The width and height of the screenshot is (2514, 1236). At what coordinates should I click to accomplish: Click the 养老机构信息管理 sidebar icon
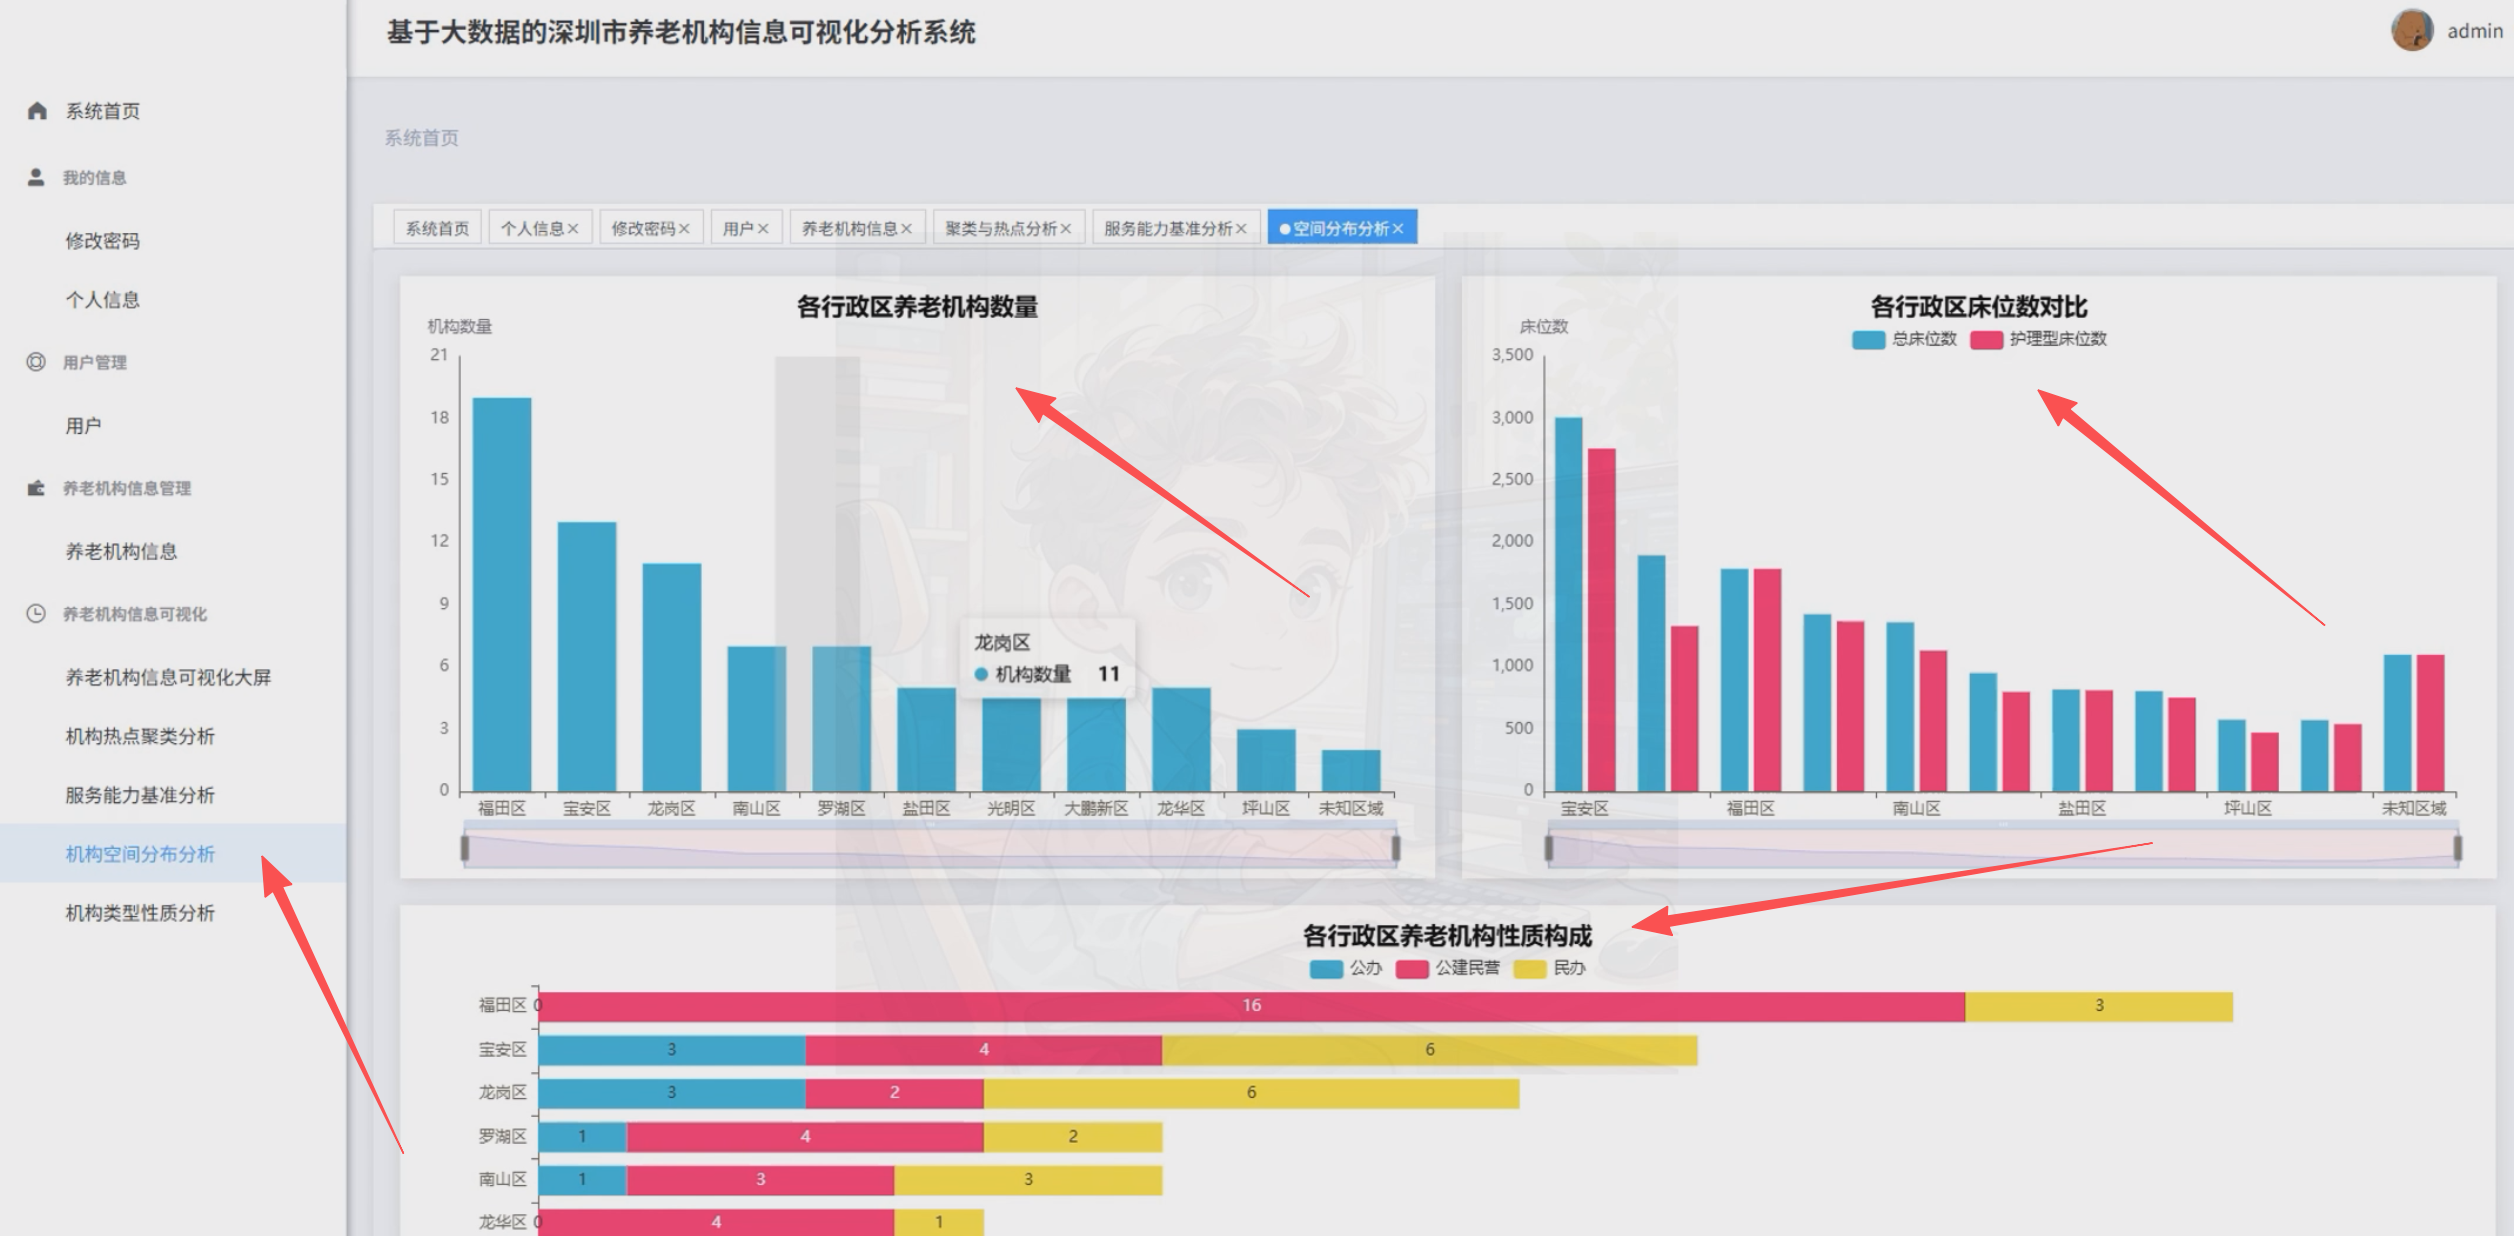(x=36, y=488)
